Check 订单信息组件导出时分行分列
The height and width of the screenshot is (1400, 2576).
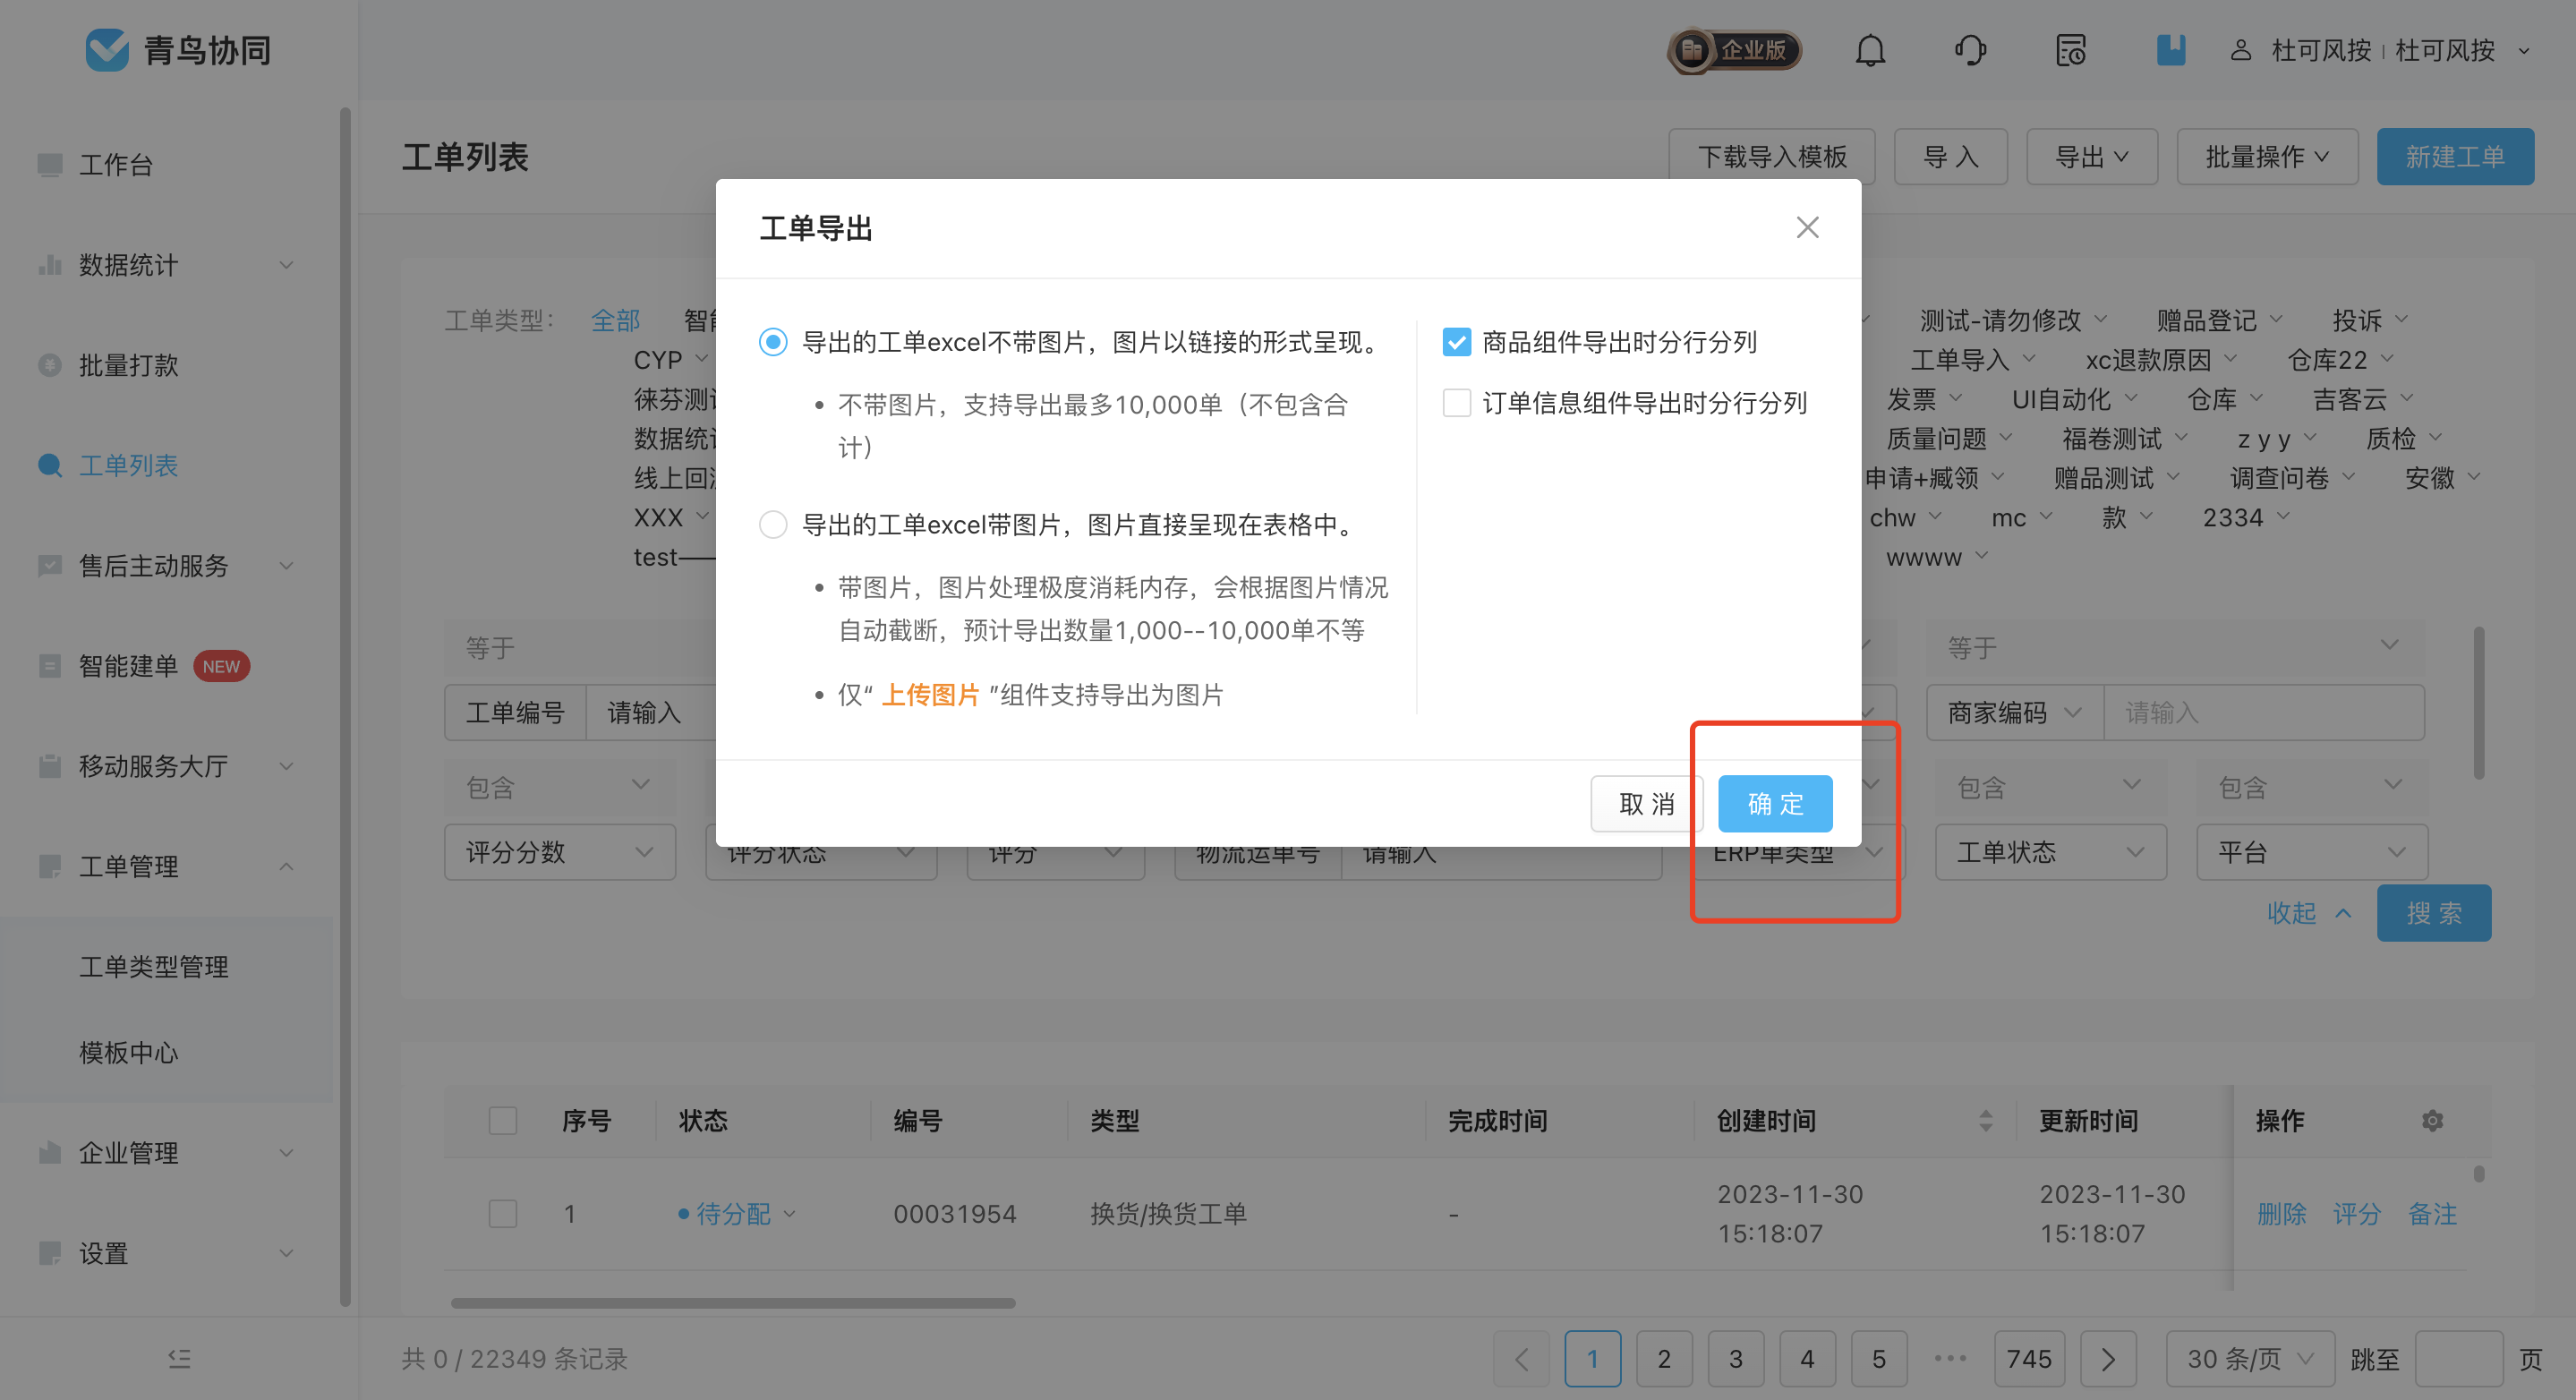point(1457,403)
